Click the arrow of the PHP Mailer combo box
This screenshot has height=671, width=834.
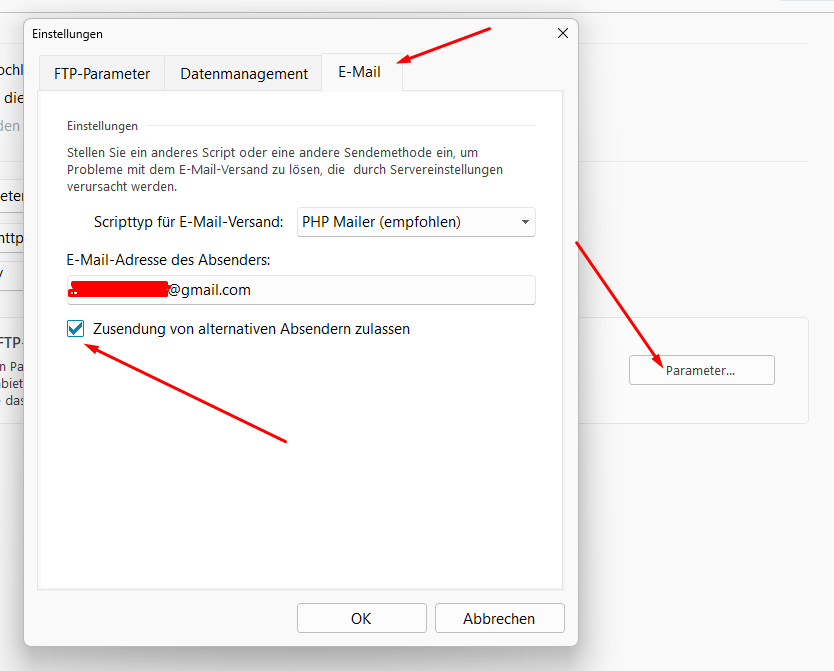click(525, 222)
